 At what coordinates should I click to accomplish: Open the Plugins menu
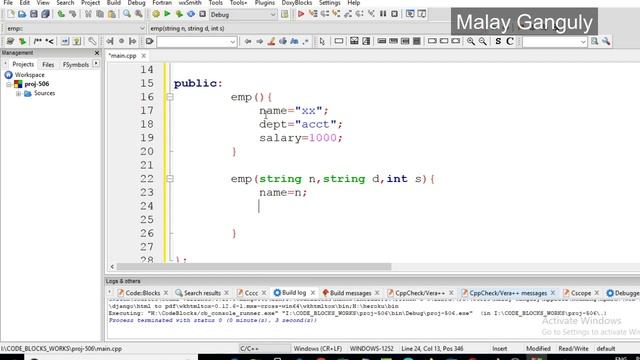coord(264,3)
